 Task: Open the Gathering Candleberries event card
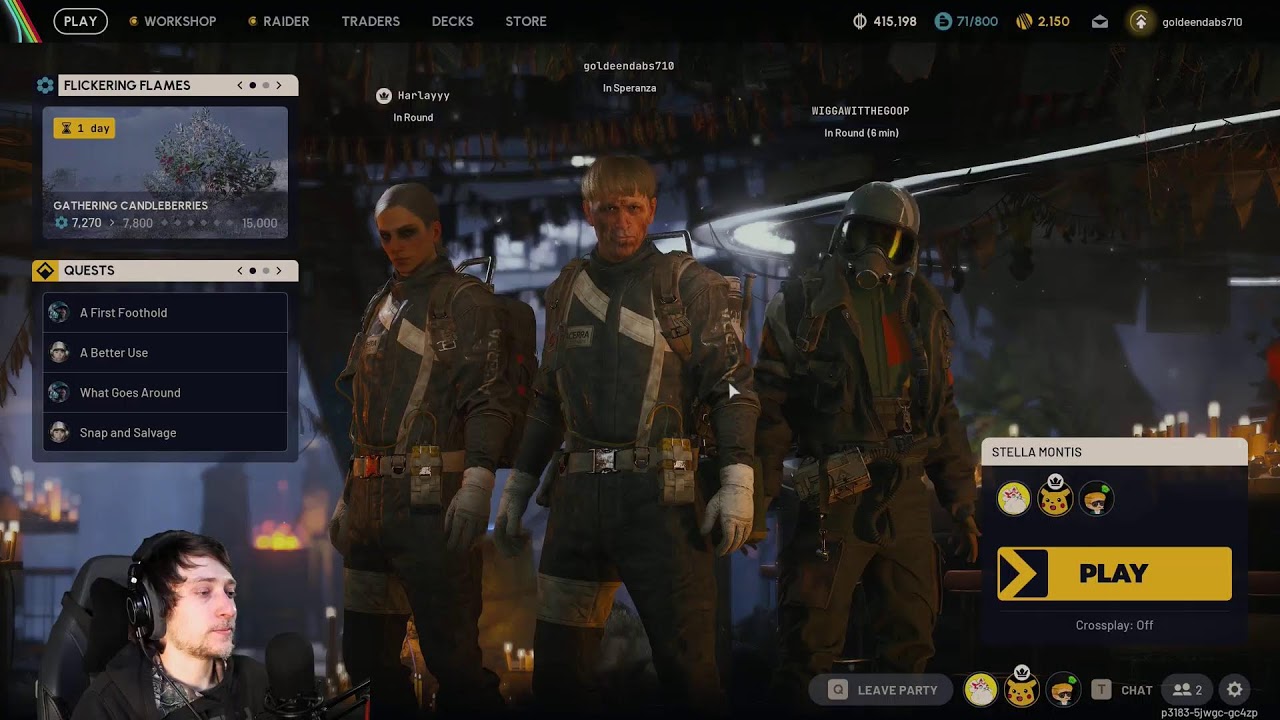pyautogui.click(x=165, y=172)
